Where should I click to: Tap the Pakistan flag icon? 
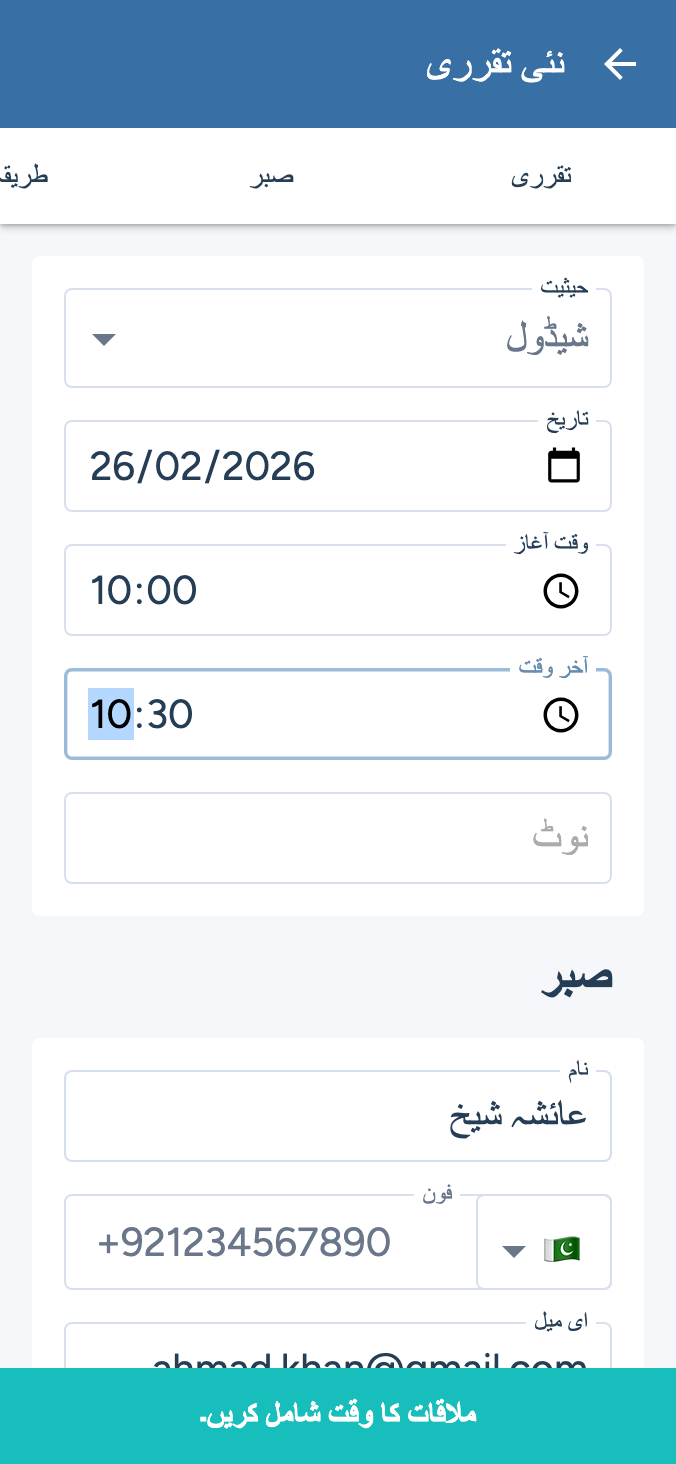coord(562,1249)
